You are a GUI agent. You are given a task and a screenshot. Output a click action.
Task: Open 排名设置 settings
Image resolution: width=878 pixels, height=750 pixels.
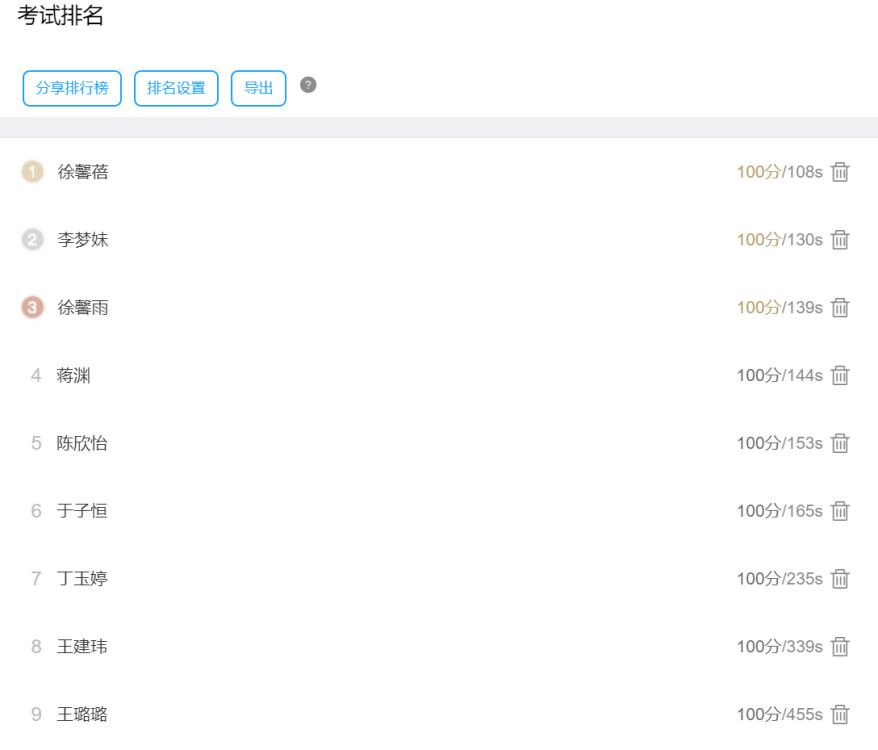point(176,88)
